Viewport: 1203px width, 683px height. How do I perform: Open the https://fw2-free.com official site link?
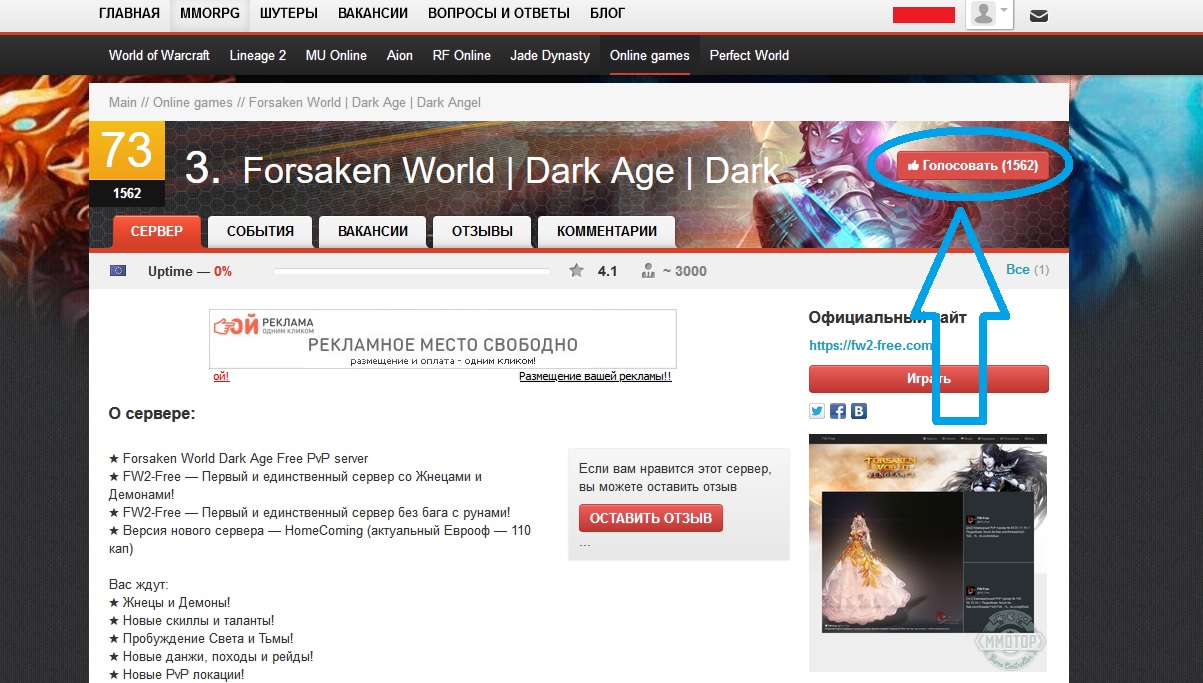(871, 346)
